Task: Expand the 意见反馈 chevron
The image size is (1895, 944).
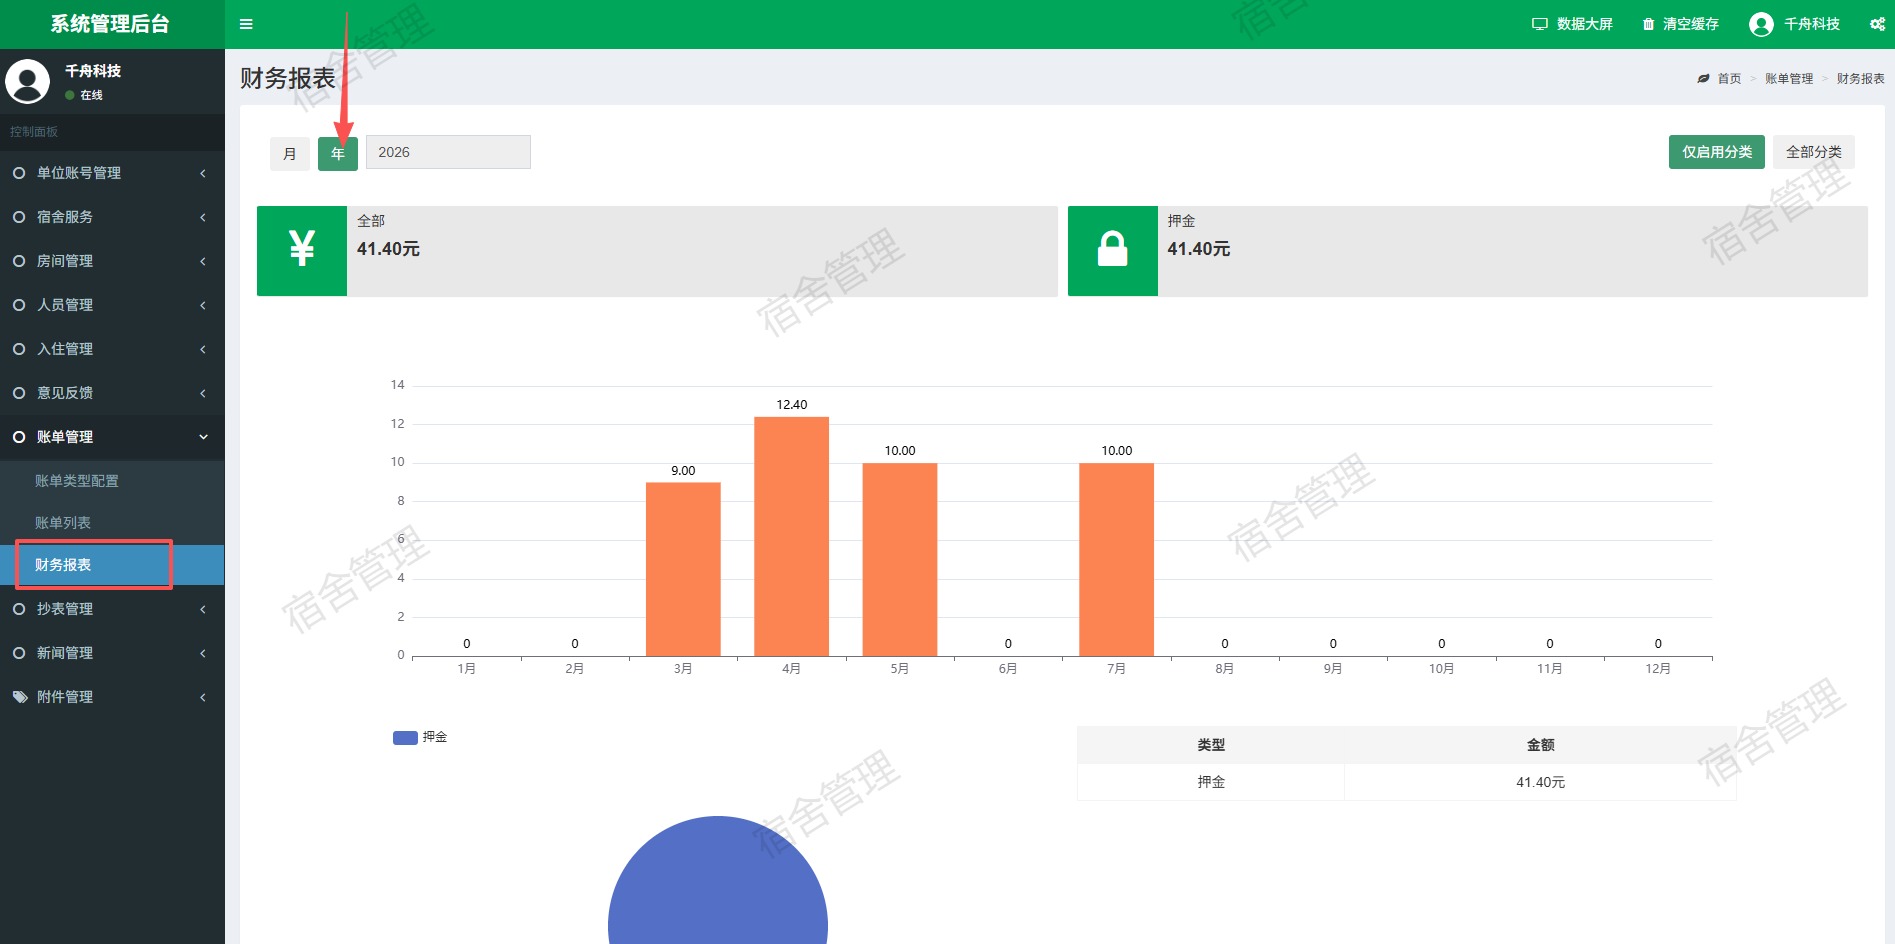Action: click(203, 393)
